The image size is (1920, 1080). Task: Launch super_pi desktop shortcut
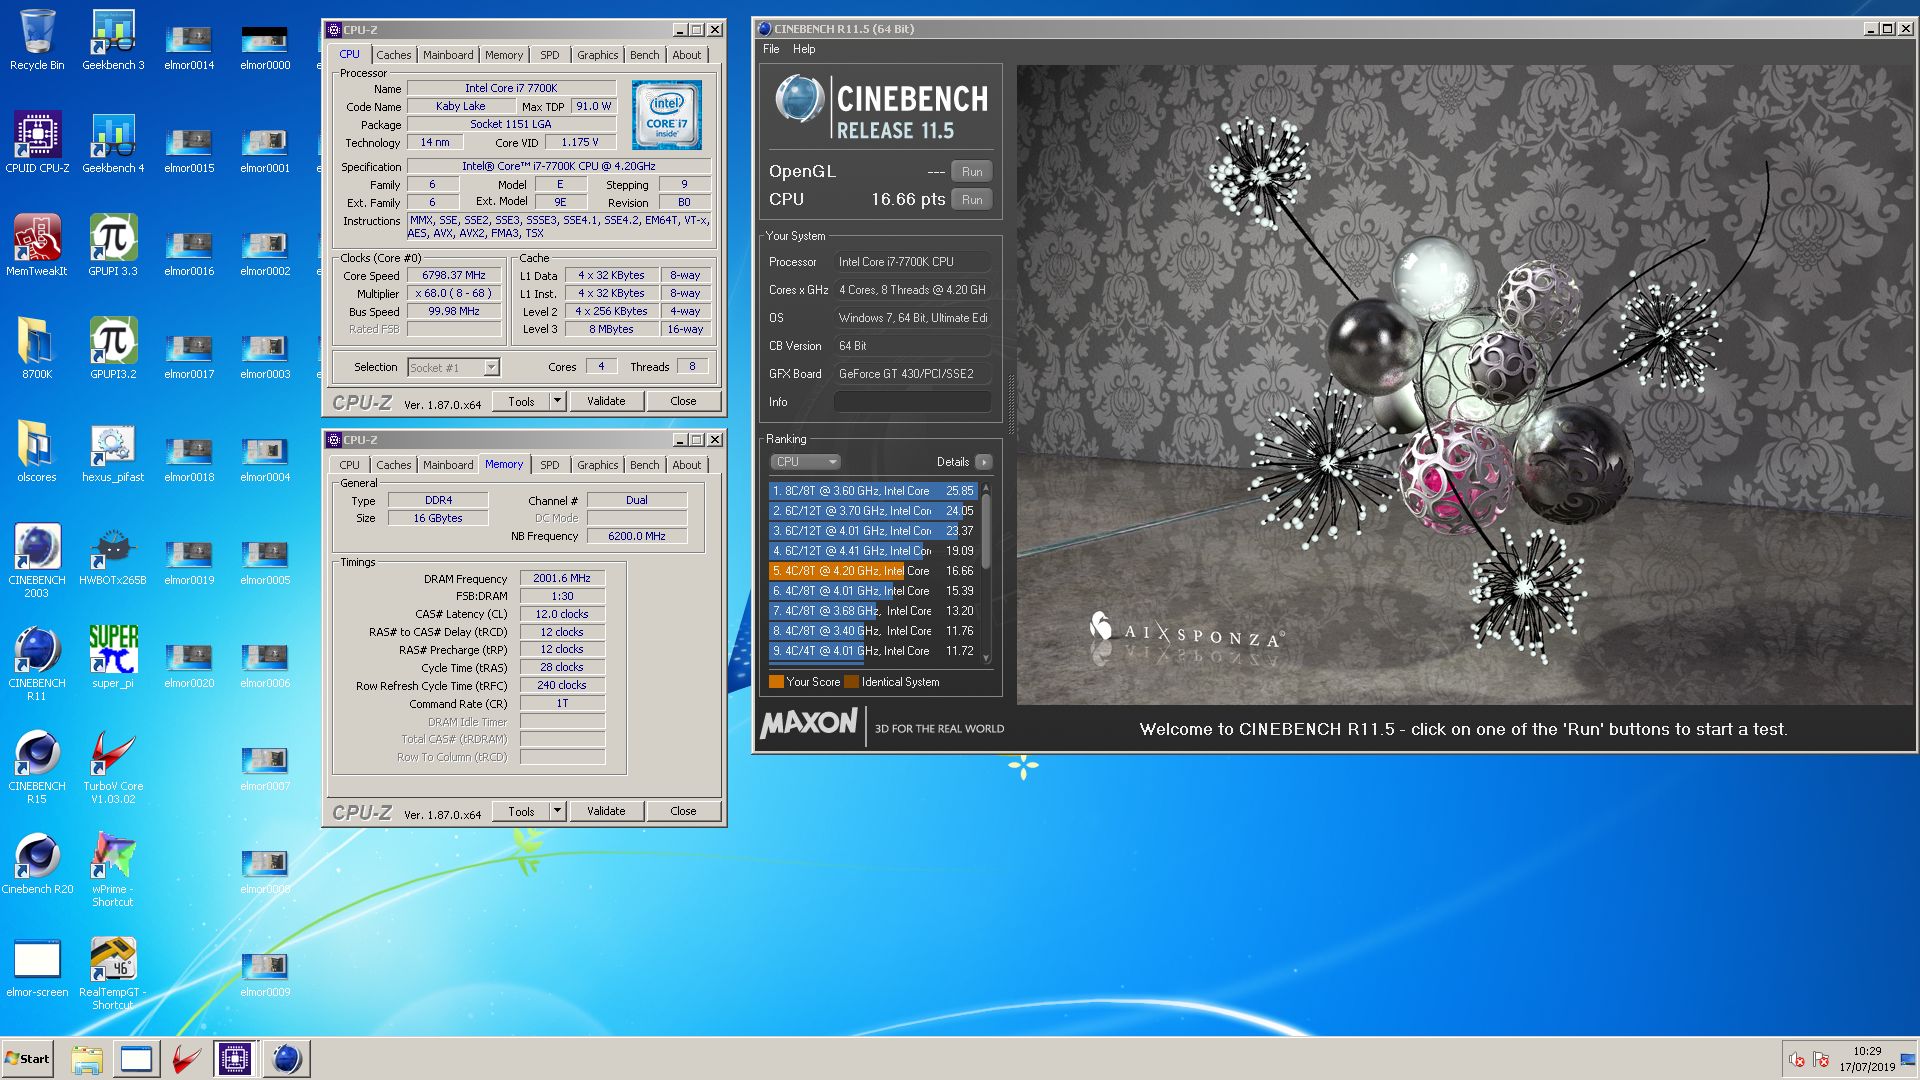click(x=113, y=658)
